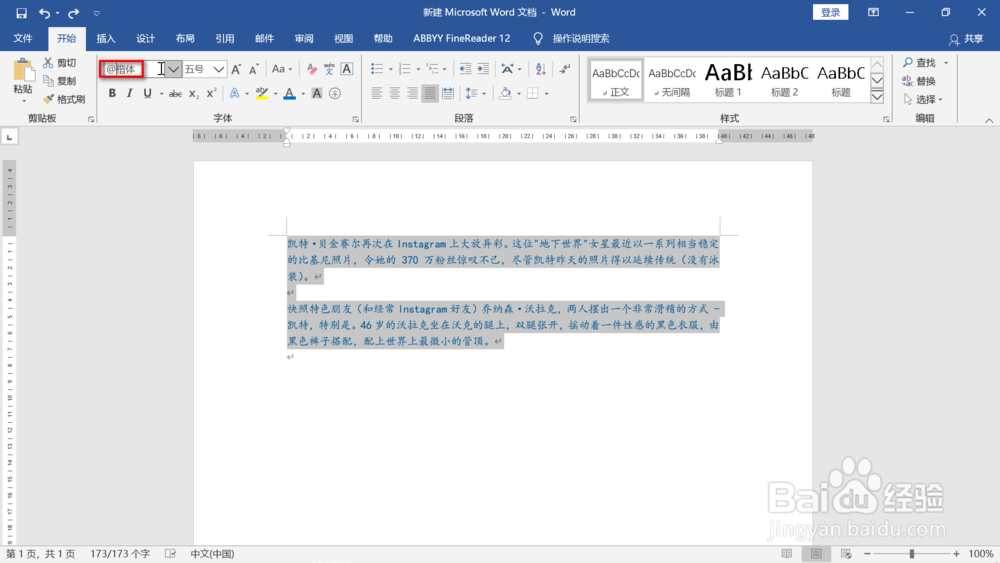Screen dimensions: 1000x563
Task: Open the File (文件) tab
Action: [x=23, y=38]
